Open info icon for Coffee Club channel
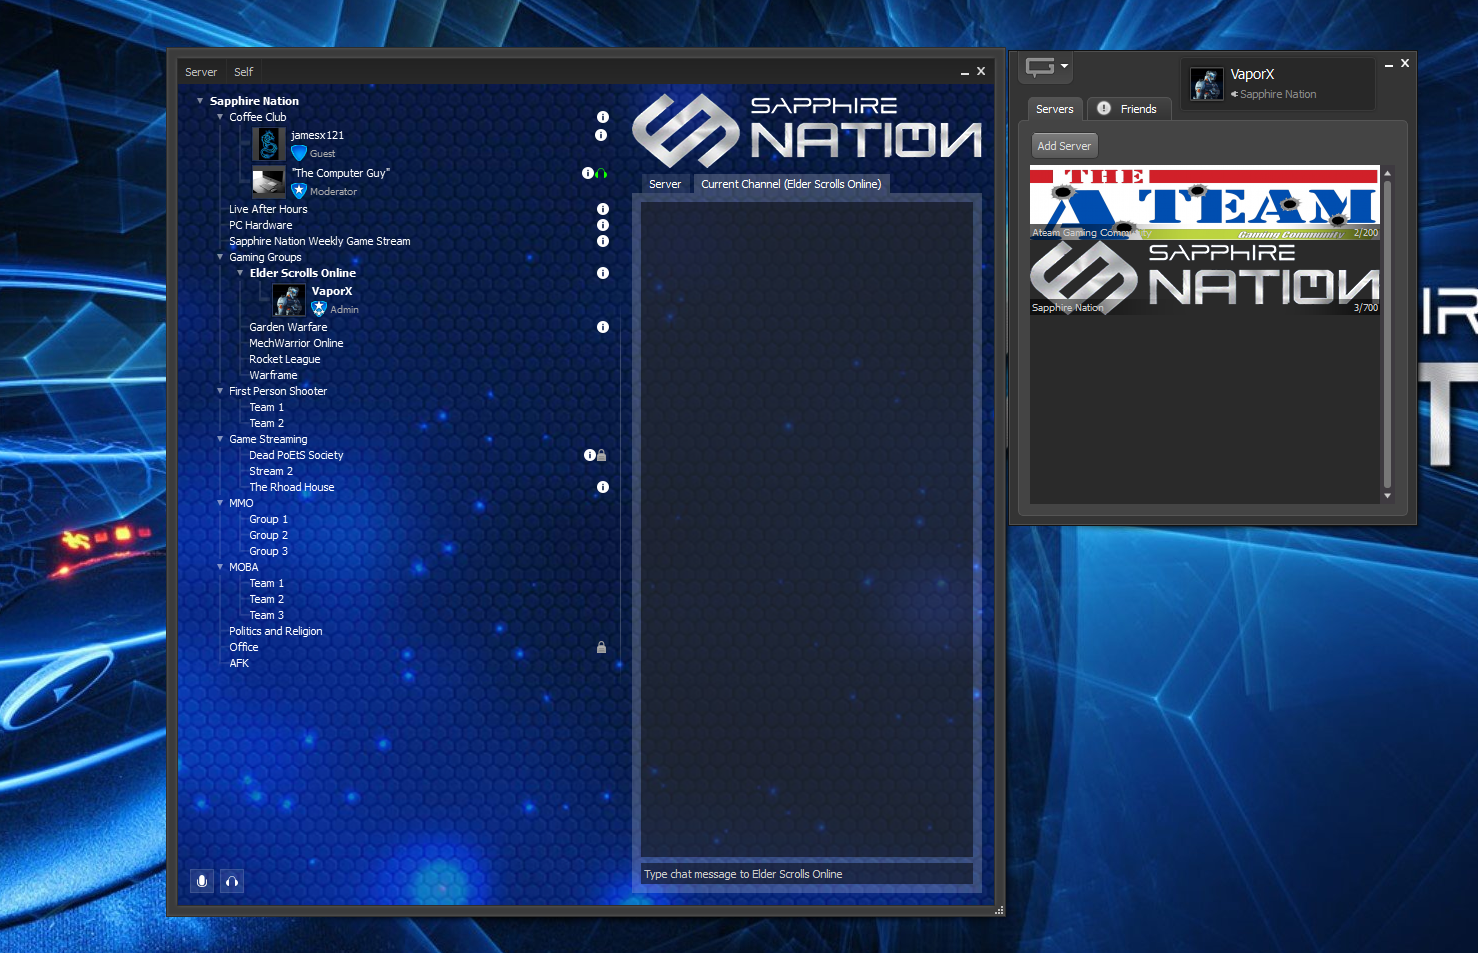 click(x=603, y=117)
